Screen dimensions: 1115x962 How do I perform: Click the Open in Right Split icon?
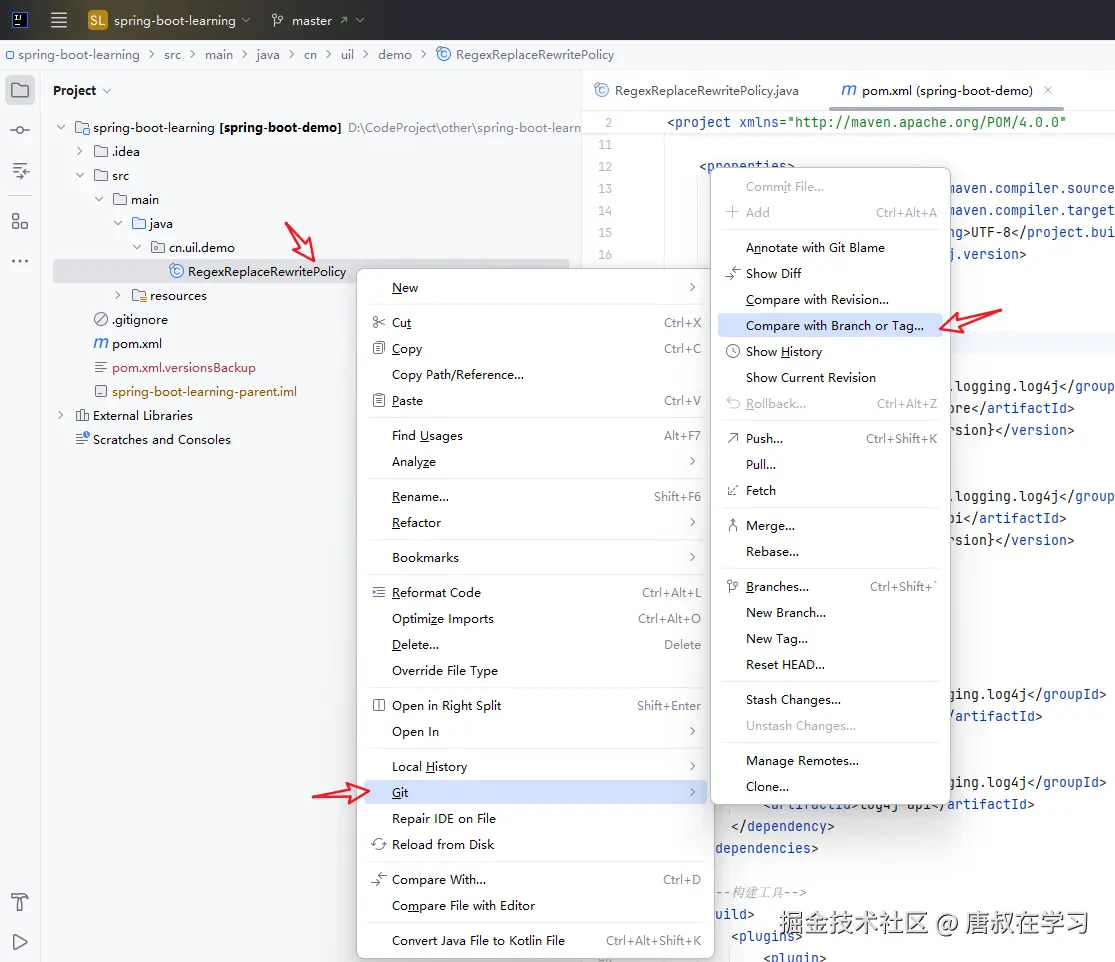coord(379,705)
